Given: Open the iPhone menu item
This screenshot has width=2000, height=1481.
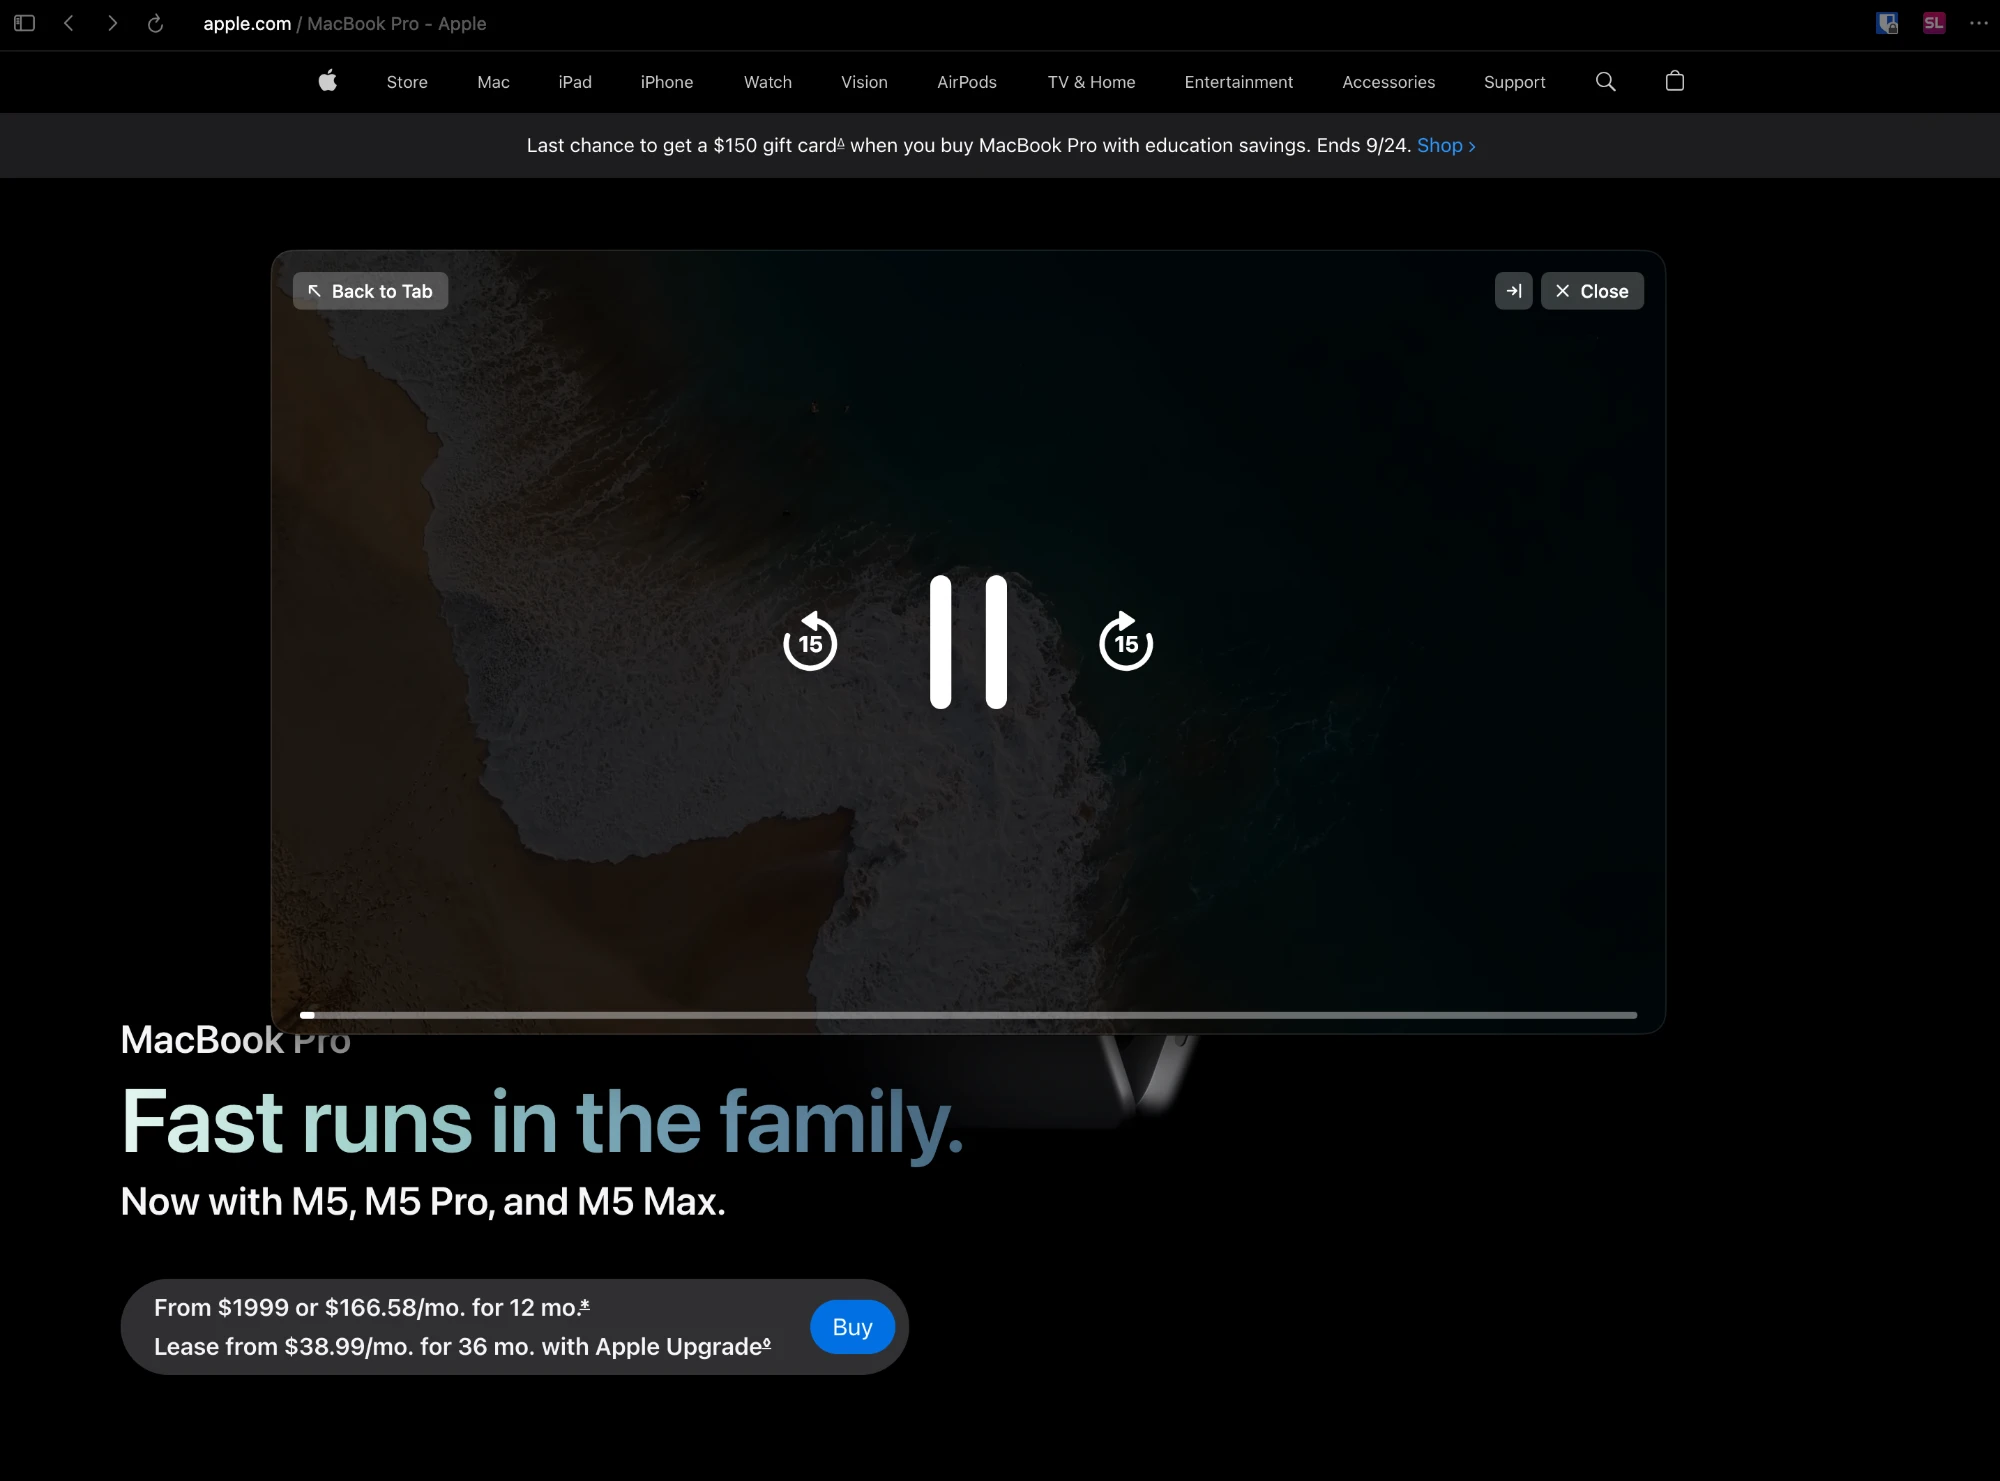Looking at the screenshot, I should (x=667, y=82).
